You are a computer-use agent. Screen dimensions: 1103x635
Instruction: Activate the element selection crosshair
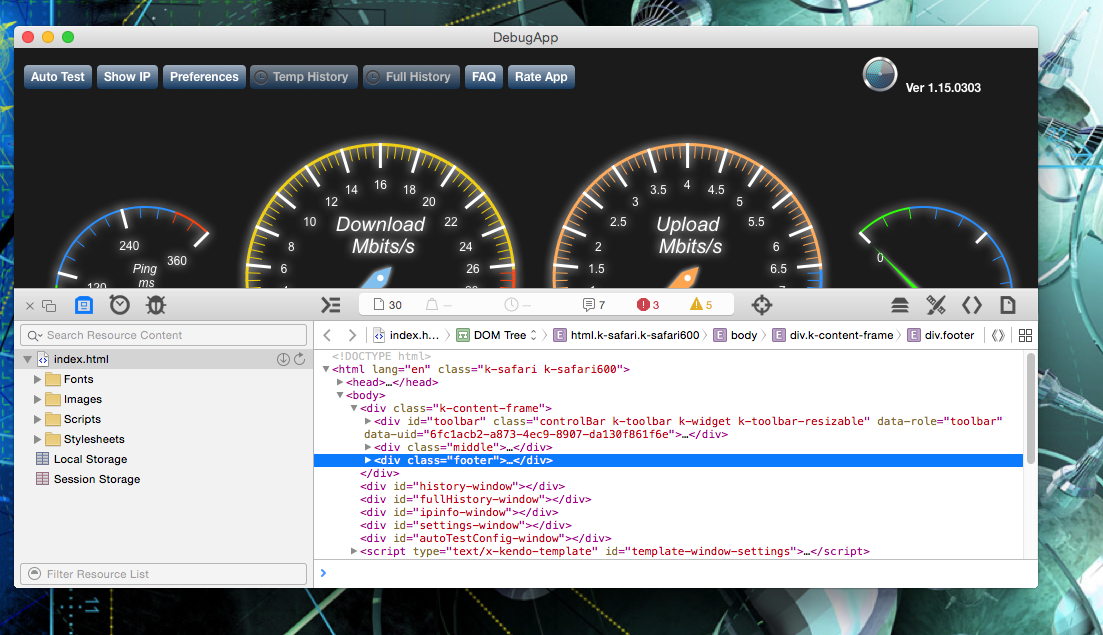[762, 305]
